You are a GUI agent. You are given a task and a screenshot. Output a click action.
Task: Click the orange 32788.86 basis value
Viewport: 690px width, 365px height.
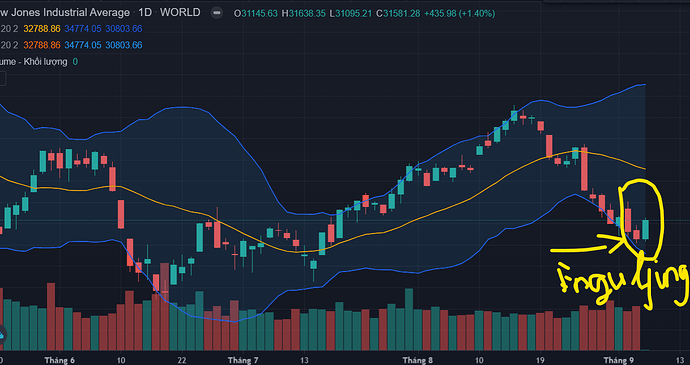point(42,45)
